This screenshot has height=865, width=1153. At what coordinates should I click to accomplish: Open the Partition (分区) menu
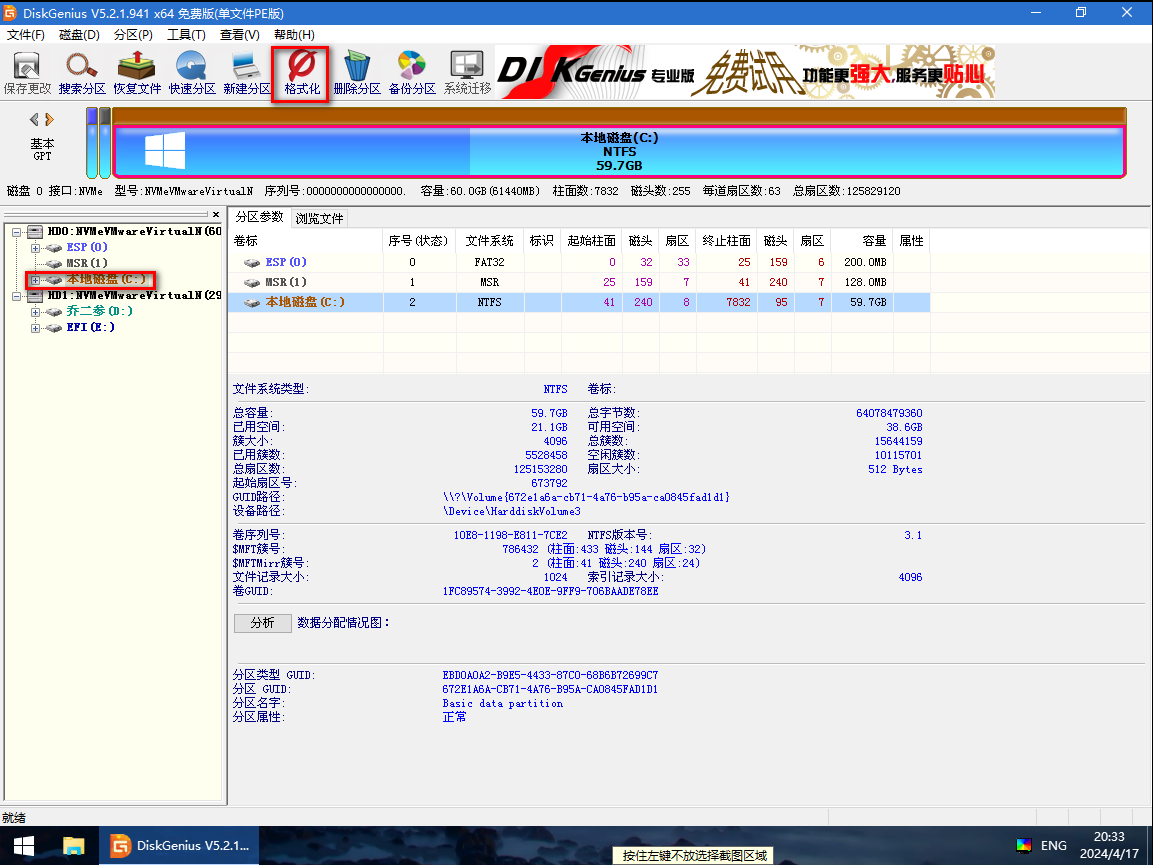click(x=133, y=35)
